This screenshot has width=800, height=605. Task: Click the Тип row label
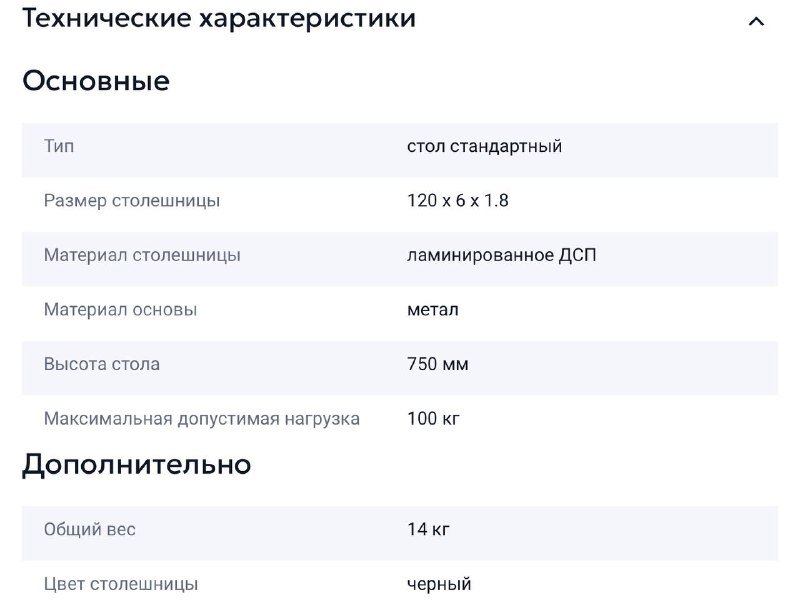point(57,146)
